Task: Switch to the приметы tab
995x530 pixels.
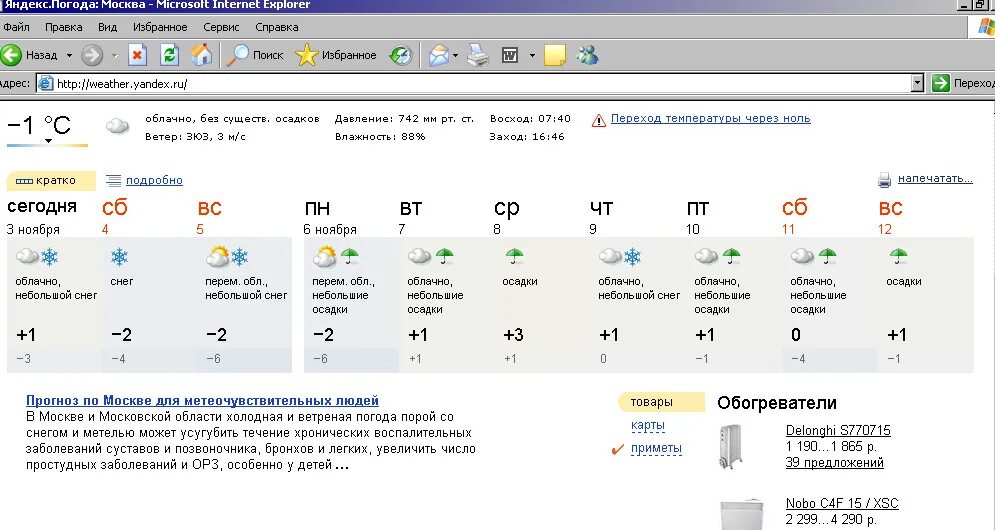Action: [656, 448]
